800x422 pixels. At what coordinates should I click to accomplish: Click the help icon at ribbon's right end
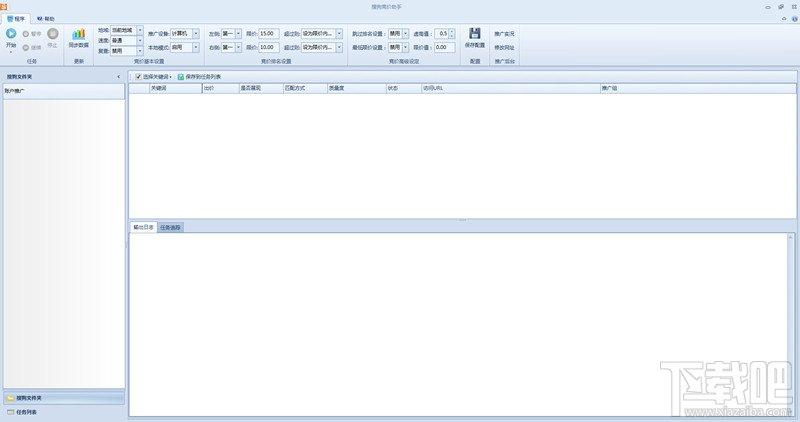(x=795, y=19)
